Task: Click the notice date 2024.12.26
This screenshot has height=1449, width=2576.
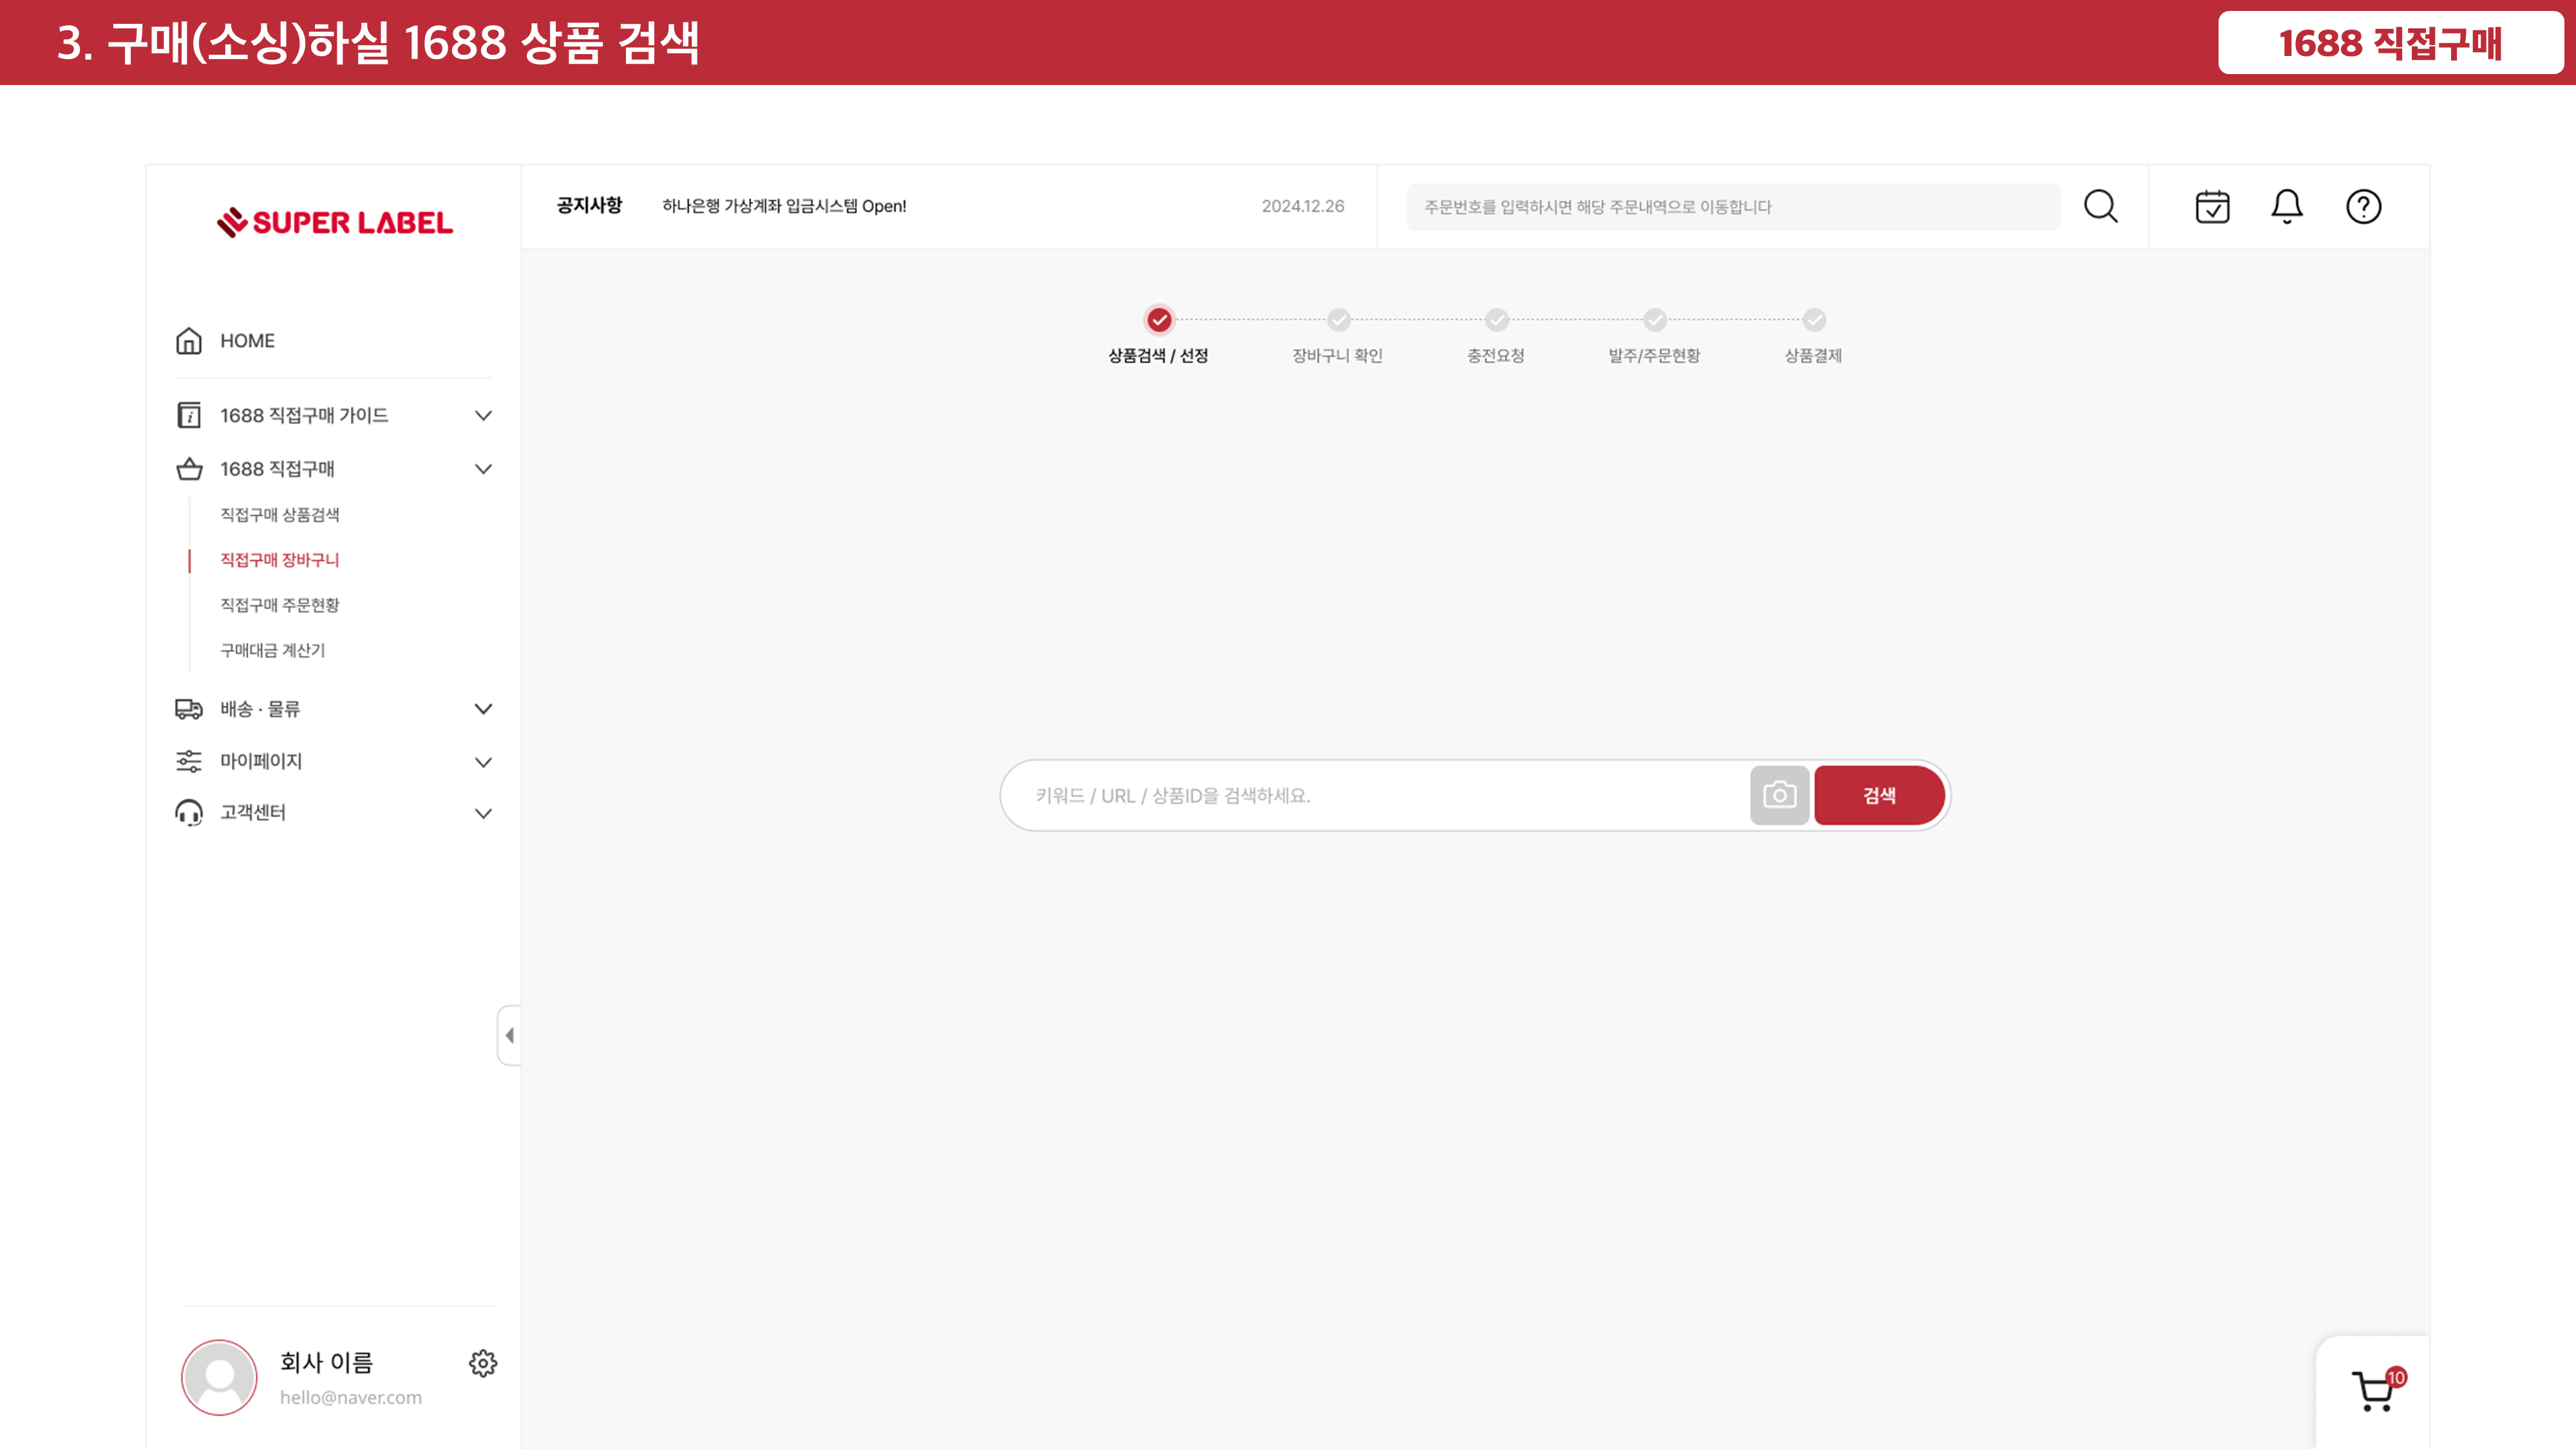Action: [1303, 206]
